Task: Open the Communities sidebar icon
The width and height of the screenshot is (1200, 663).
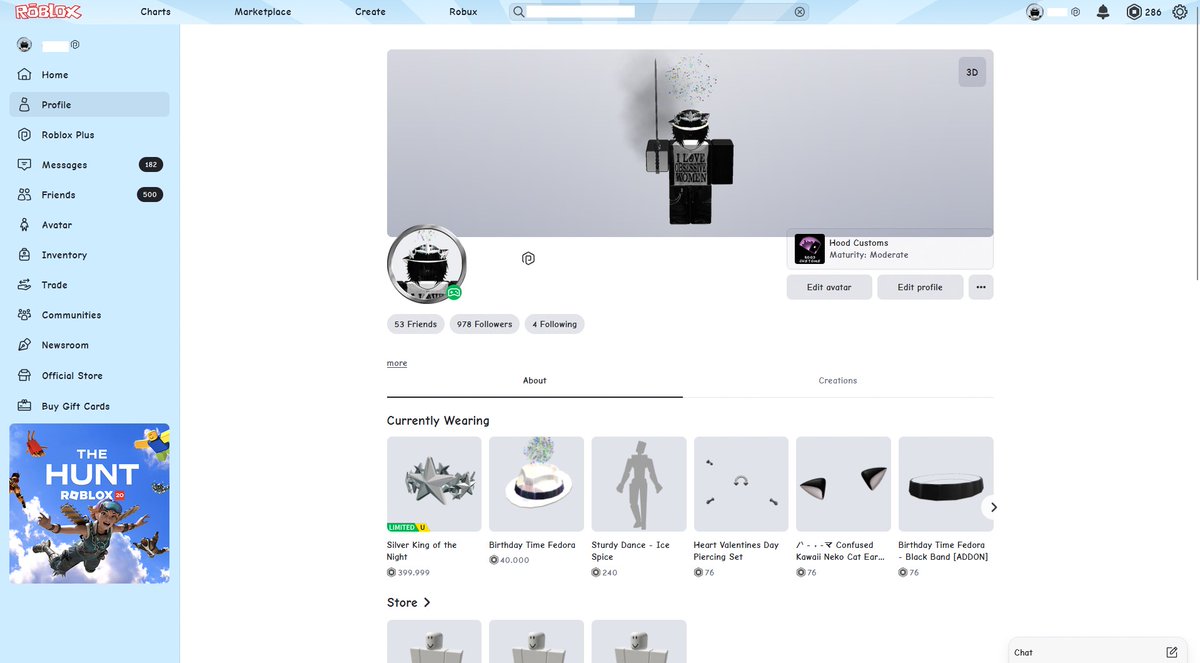Action: pos(24,315)
